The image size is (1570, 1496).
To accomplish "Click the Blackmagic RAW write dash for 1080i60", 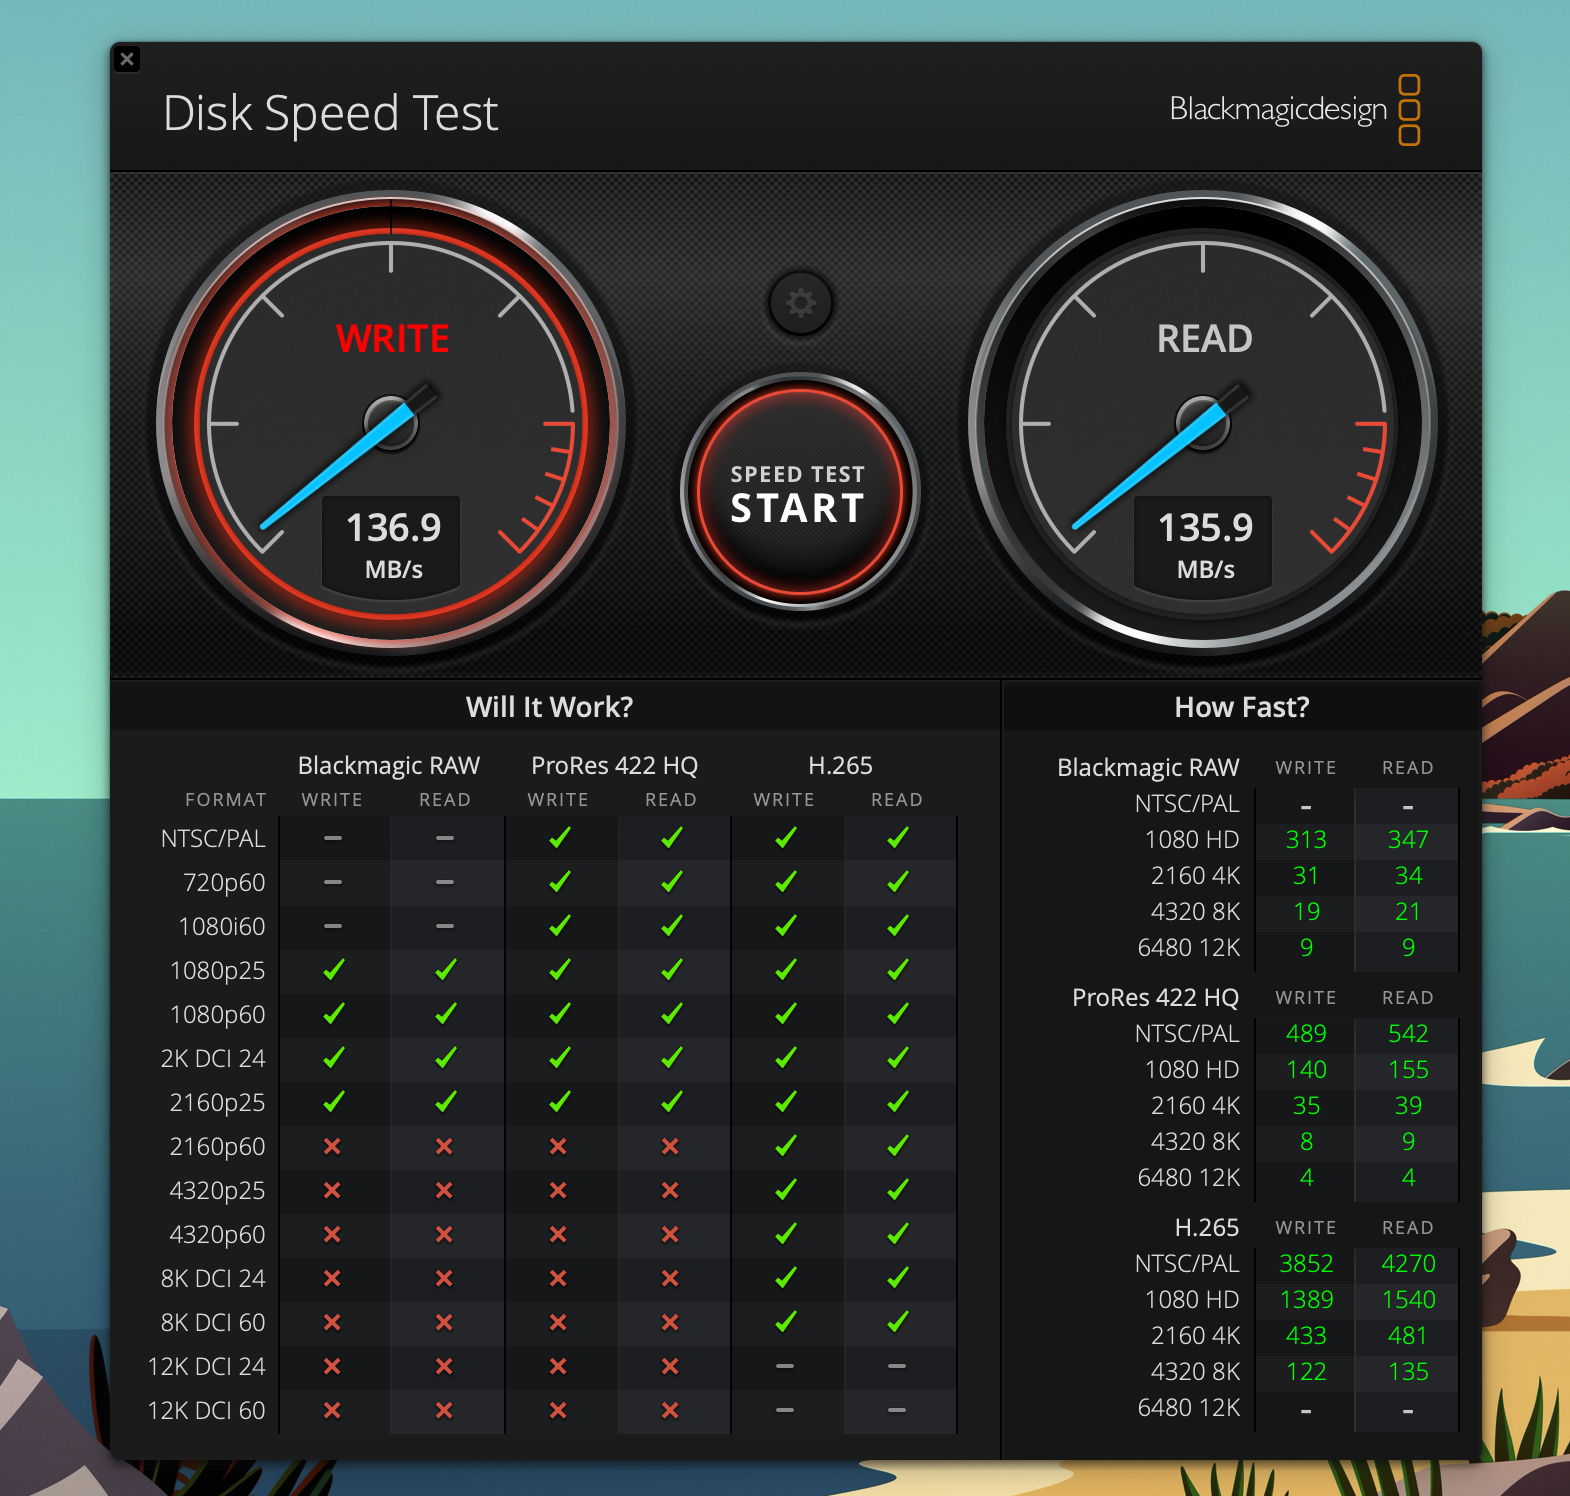I will (x=333, y=926).
